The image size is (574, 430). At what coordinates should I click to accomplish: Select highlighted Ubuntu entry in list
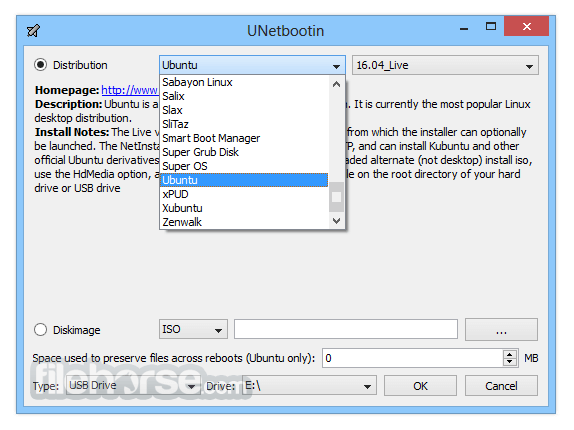click(x=244, y=180)
